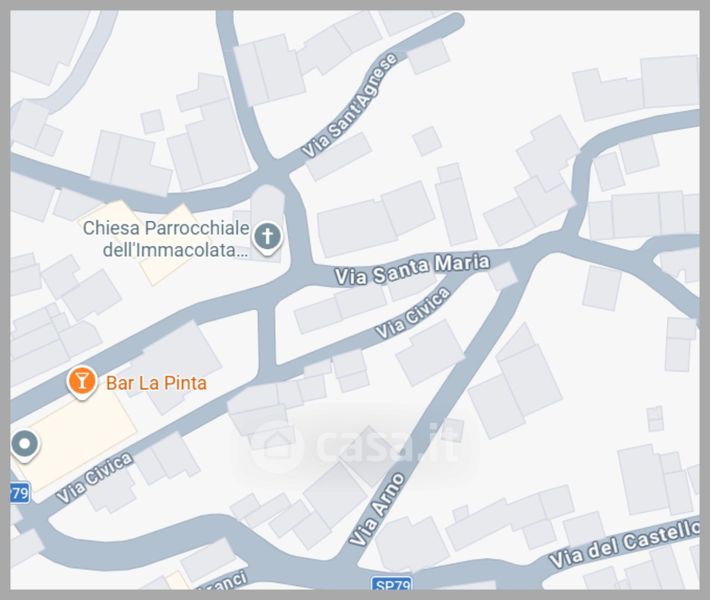Click the casa.it house logo watermark

point(277,446)
